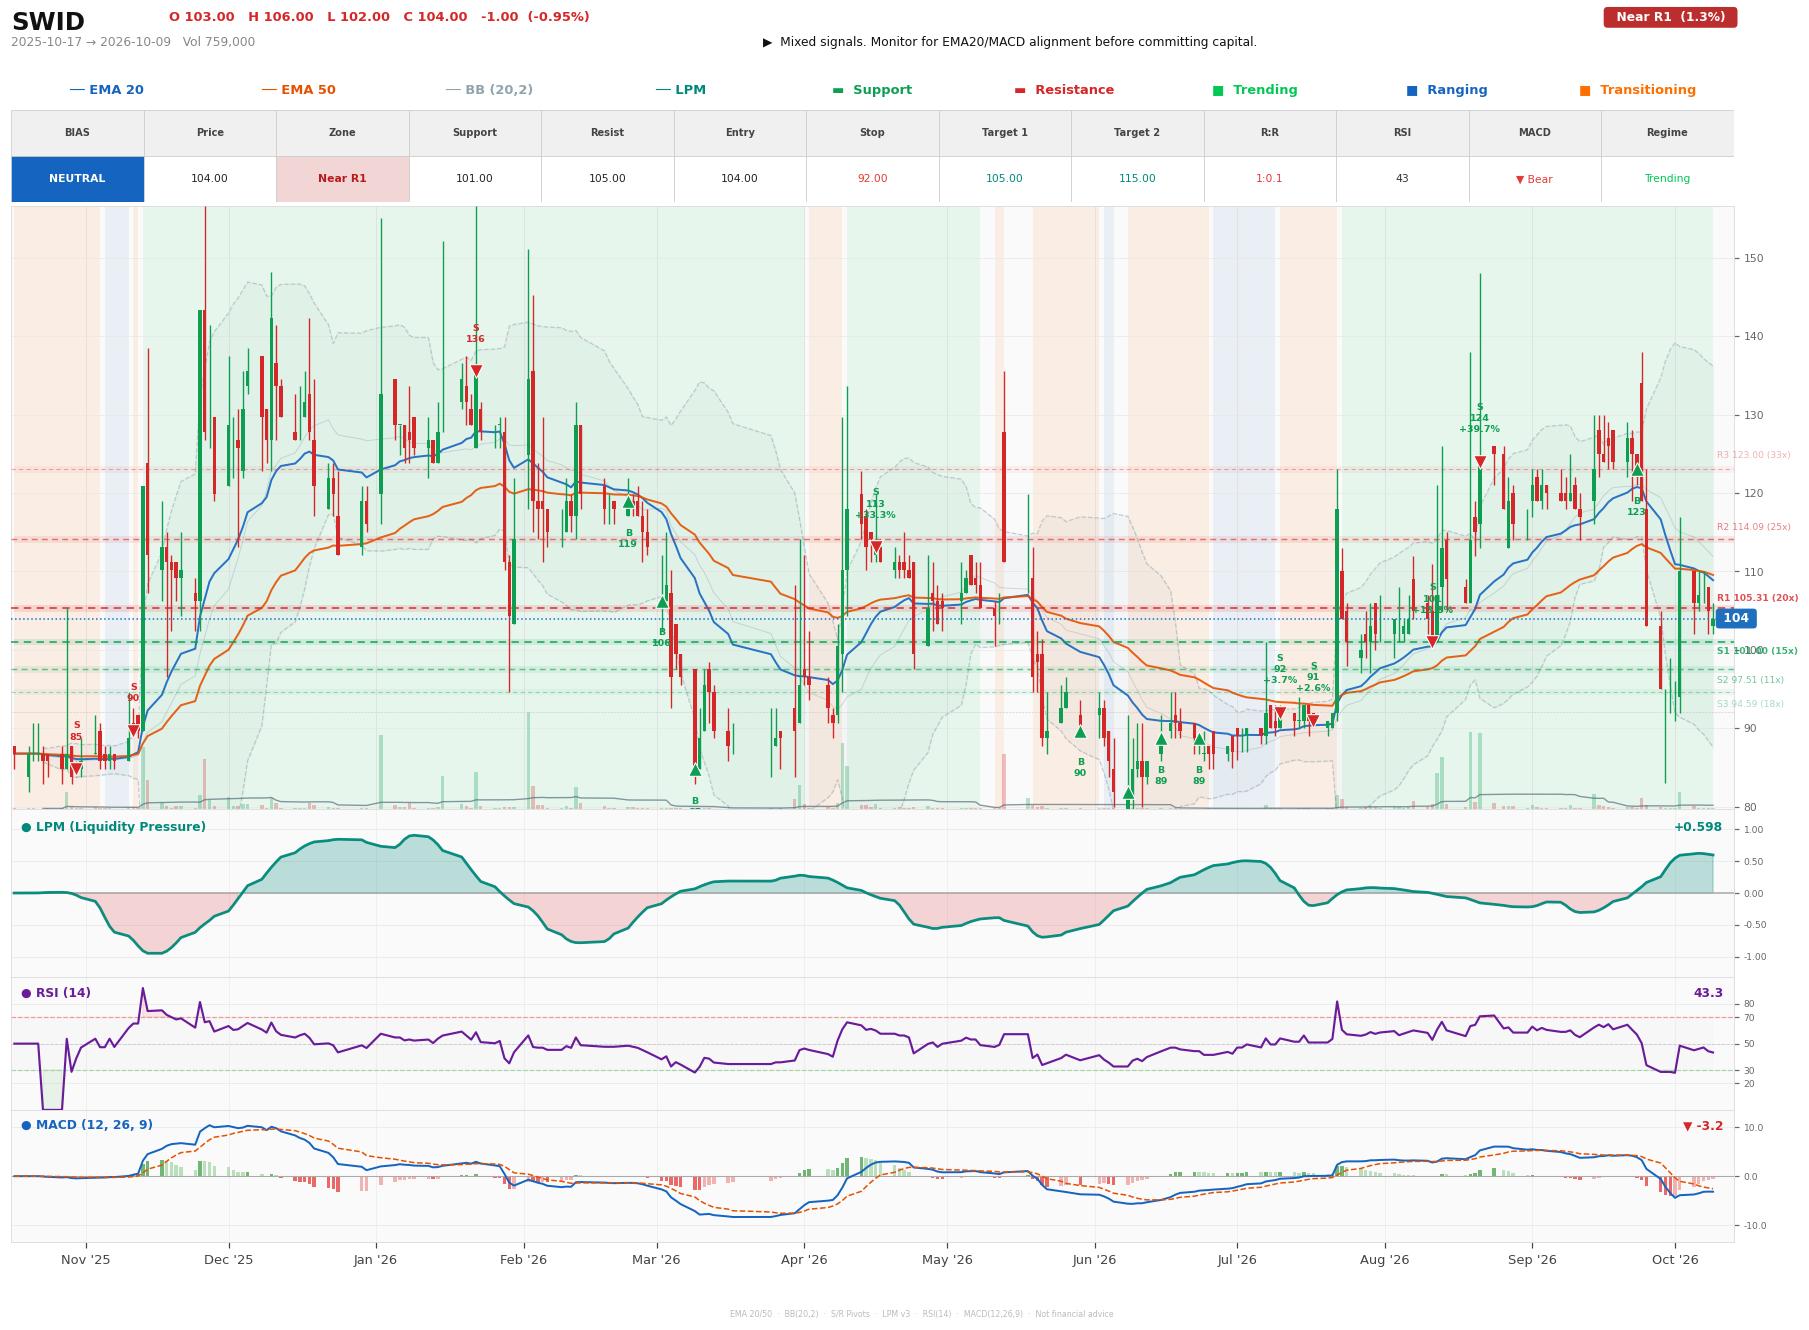Viewport: 1809px width, 1330px height.
Task: Click the R:R value 1:0.1
Action: pyautogui.click(x=1269, y=179)
